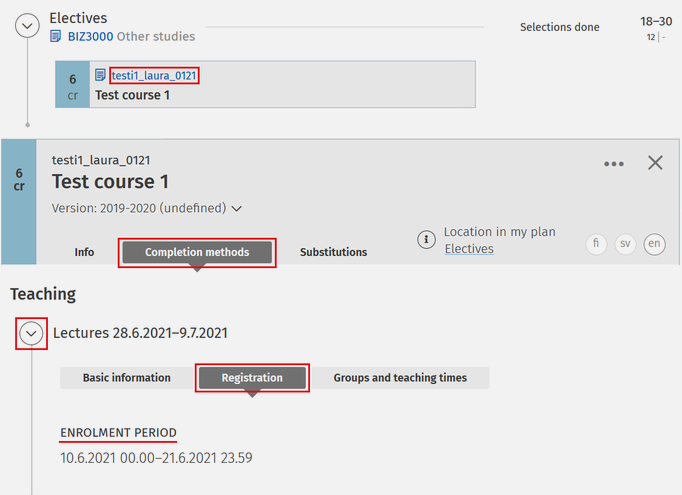Follow the Electives location link
Screen dimensions: 682x495
coord(469,249)
